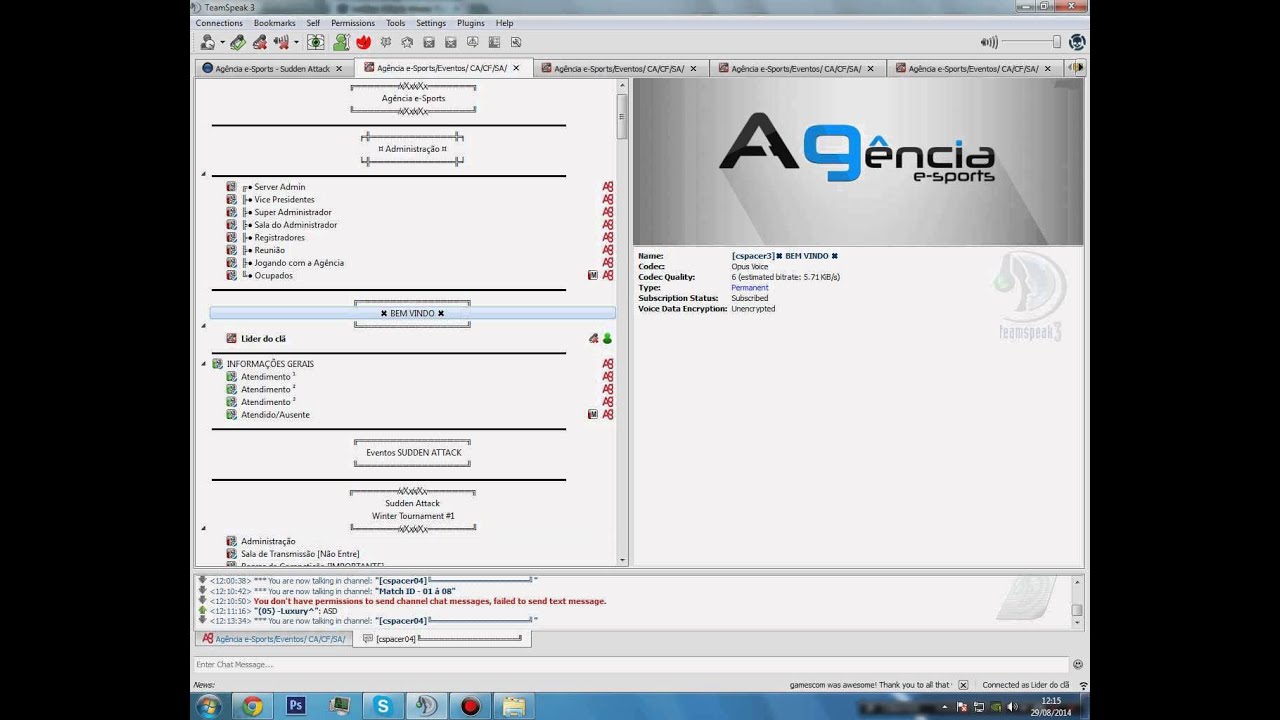Click the green user badge on Lider do clã row
This screenshot has width=1280, height=720.
(x=607, y=339)
